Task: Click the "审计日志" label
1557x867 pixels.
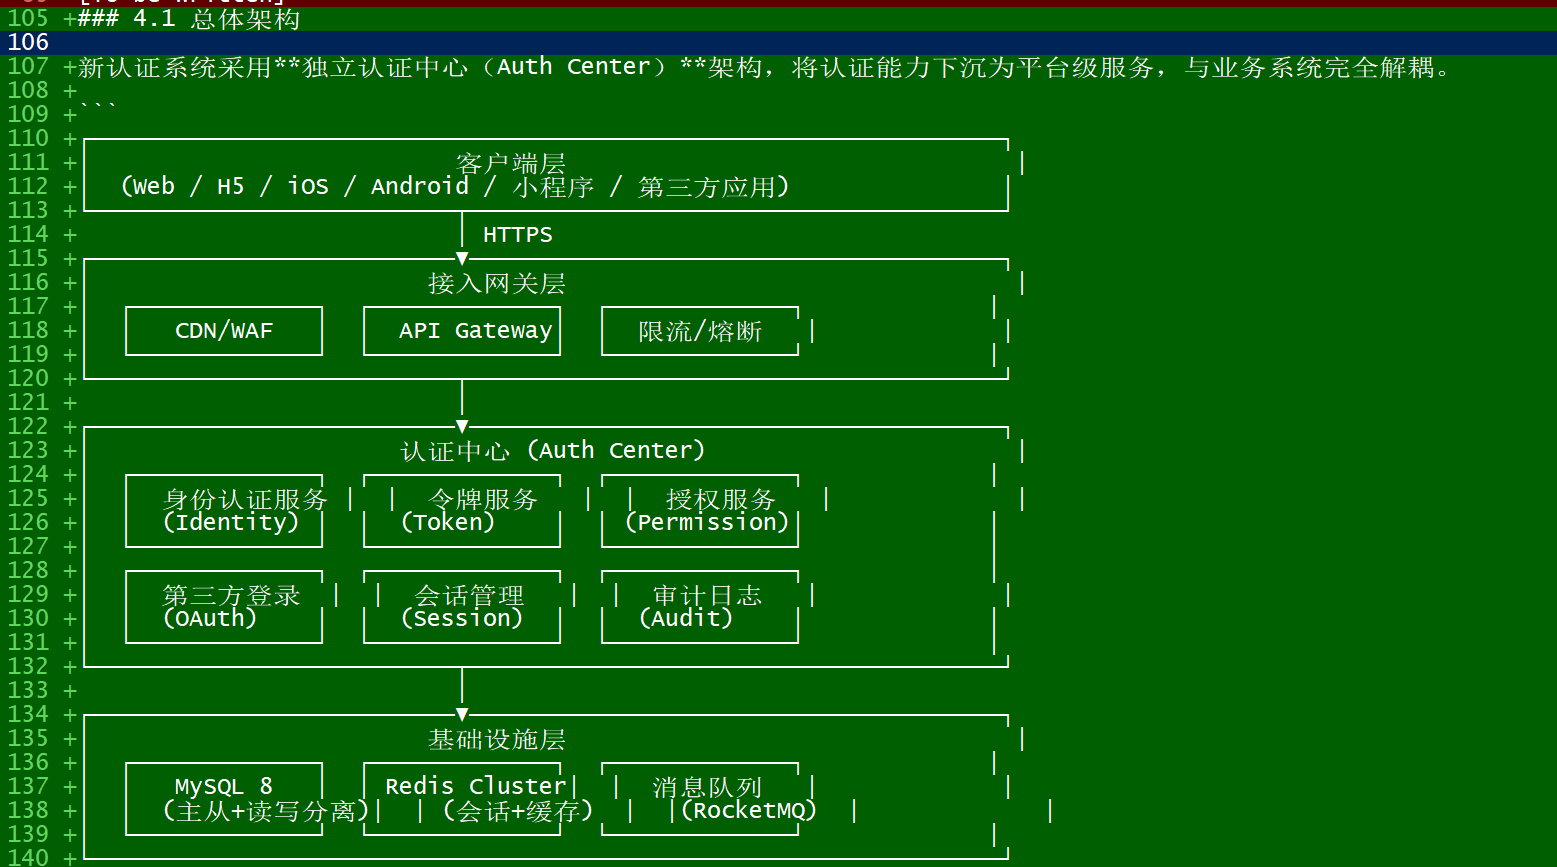Action: [707, 595]
